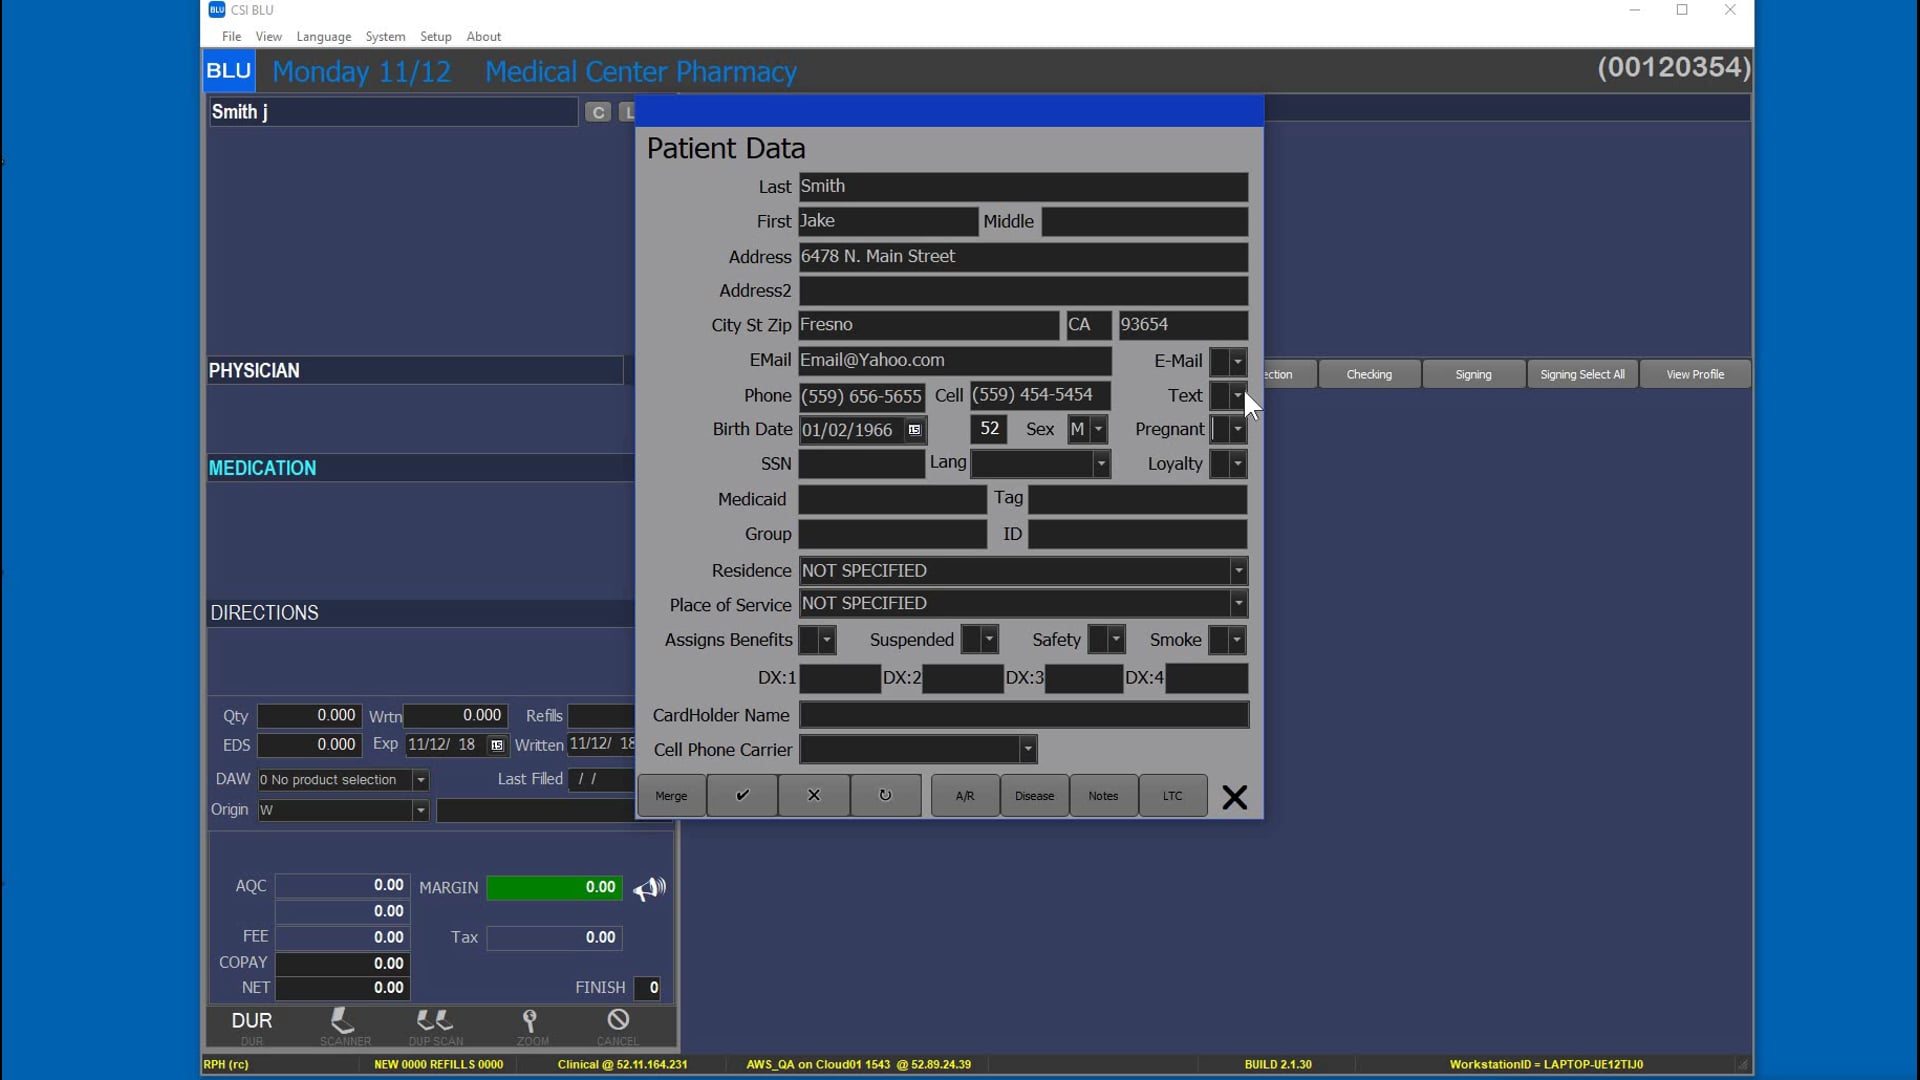Click the CardHolder Name field
Viewport: 1920px width, 1080px height.
pos(1024,715)
